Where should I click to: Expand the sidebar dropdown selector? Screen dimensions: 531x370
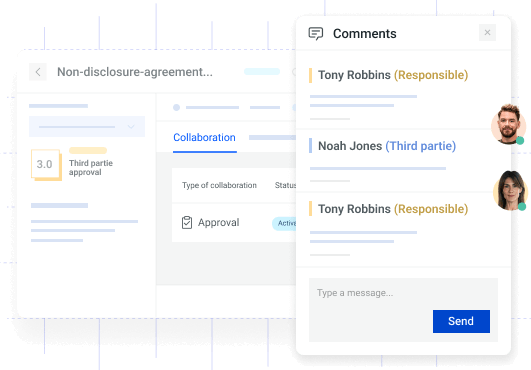point(87,127)
